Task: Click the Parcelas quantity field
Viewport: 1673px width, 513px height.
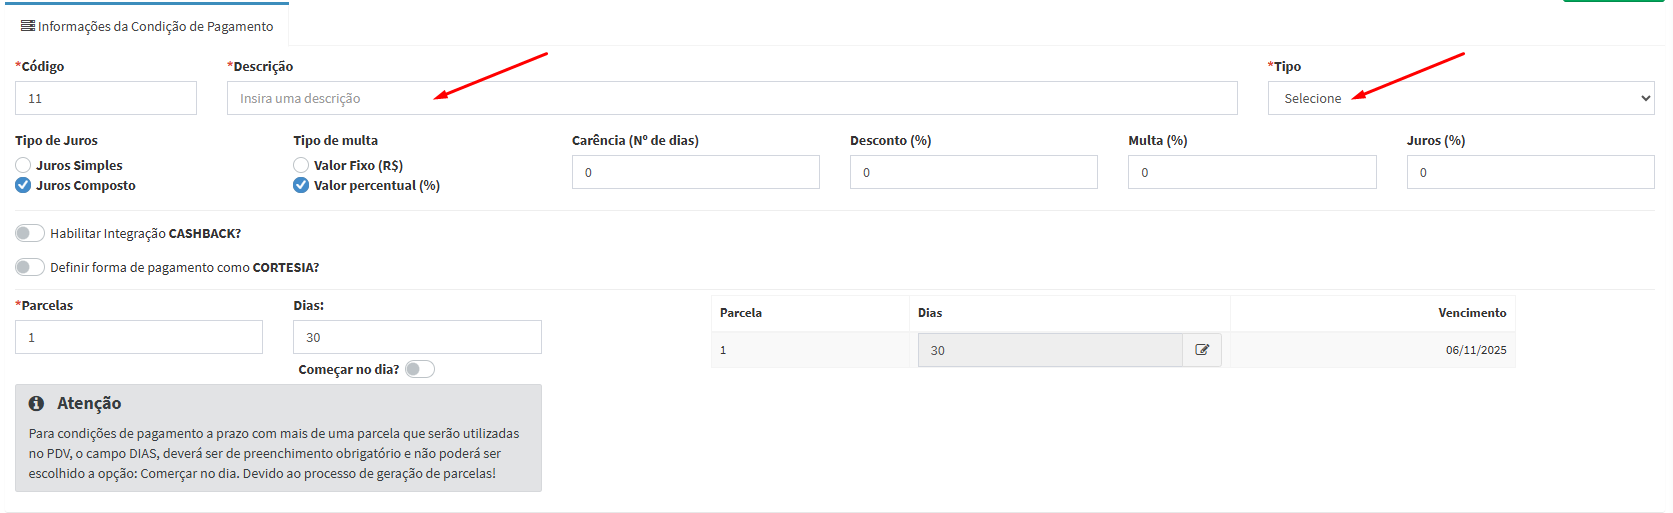Action: 139,337
